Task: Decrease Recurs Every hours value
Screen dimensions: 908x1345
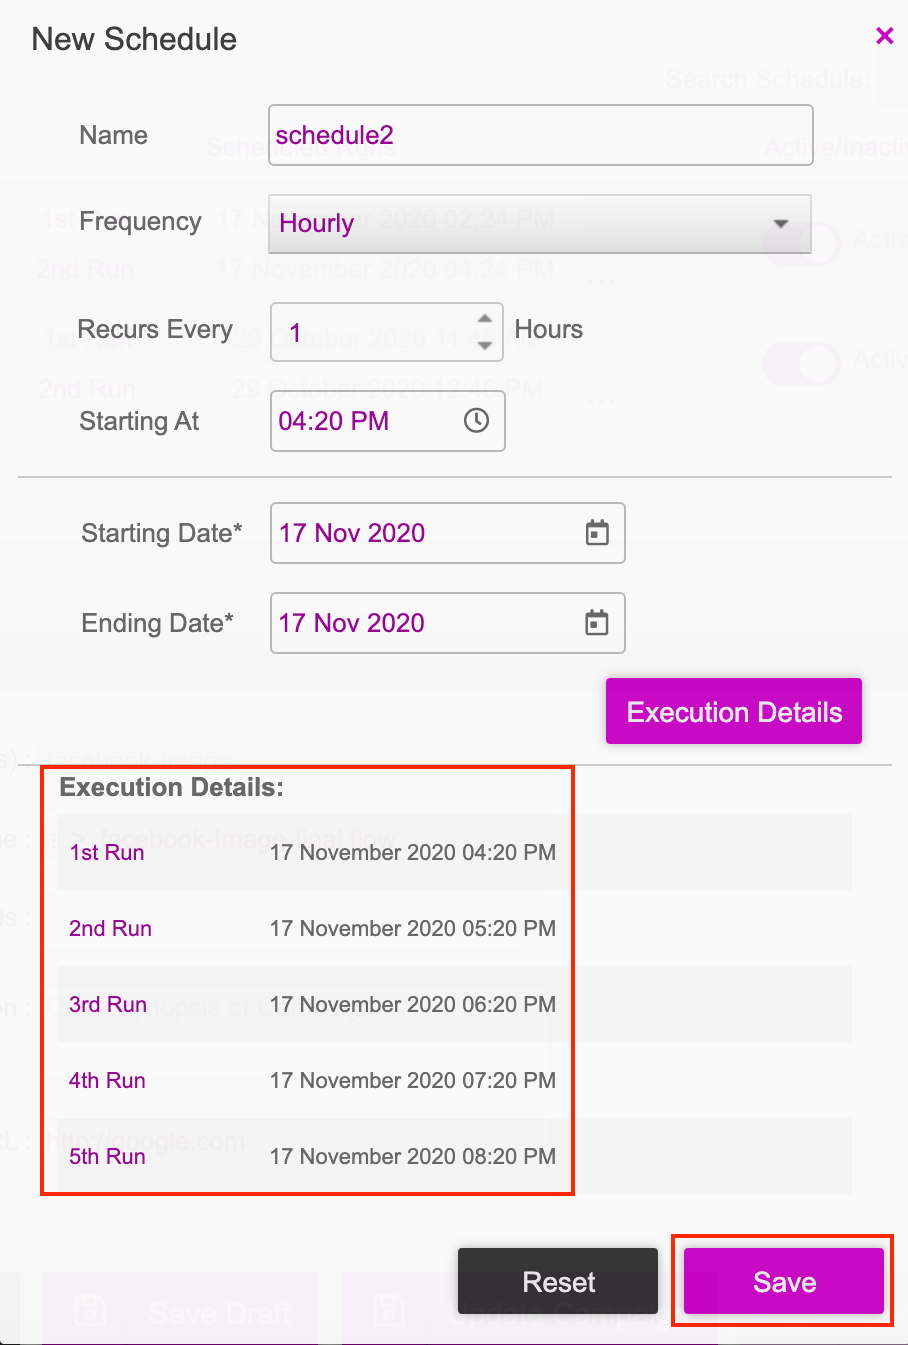Action: click(x=485, y=345)
